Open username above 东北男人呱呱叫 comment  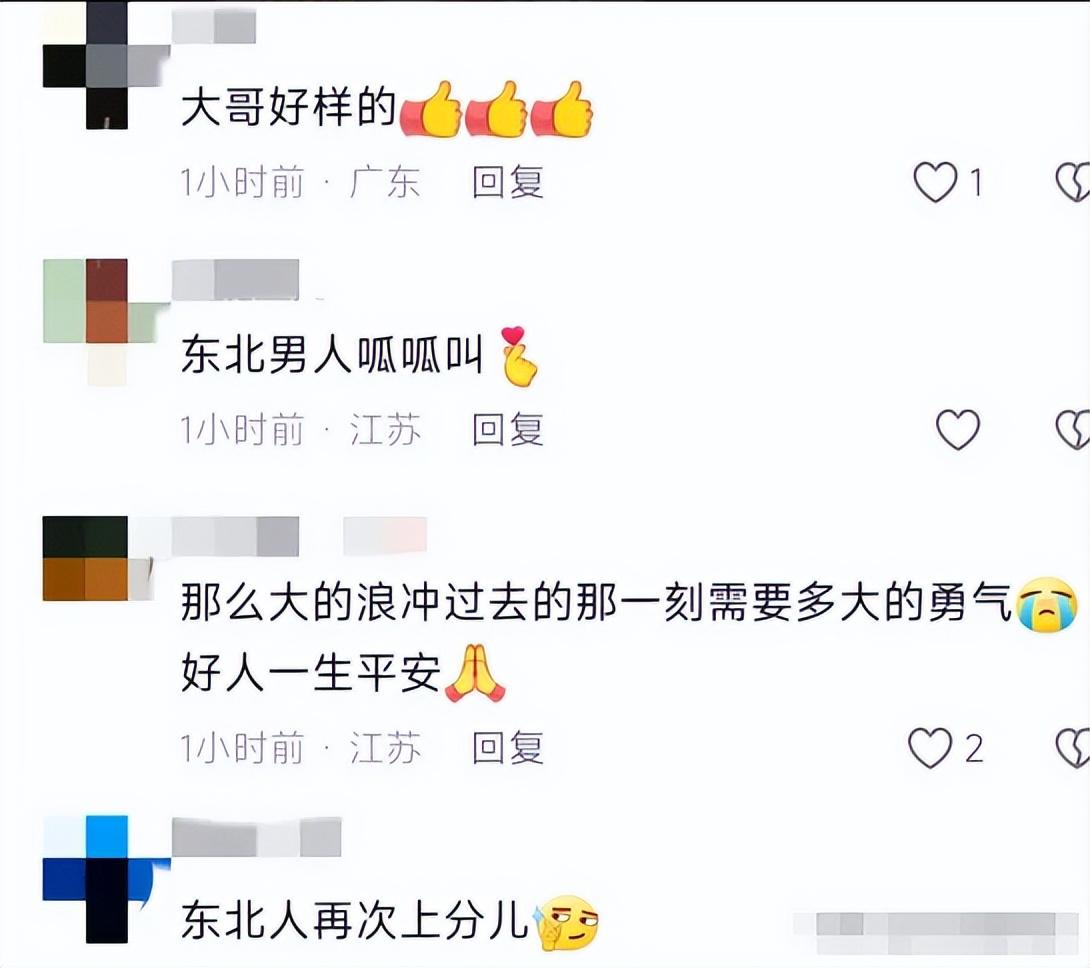(235, 280)
